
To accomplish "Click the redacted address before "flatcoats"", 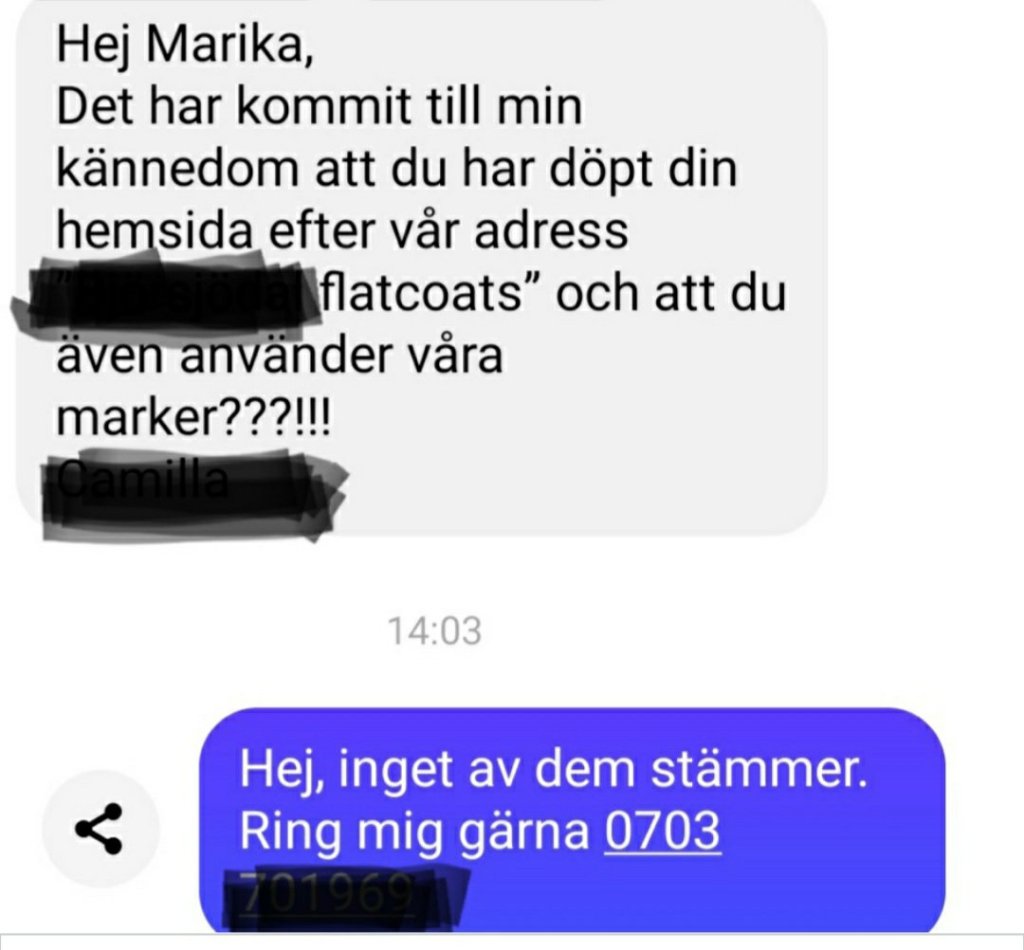I will (168, 294).
